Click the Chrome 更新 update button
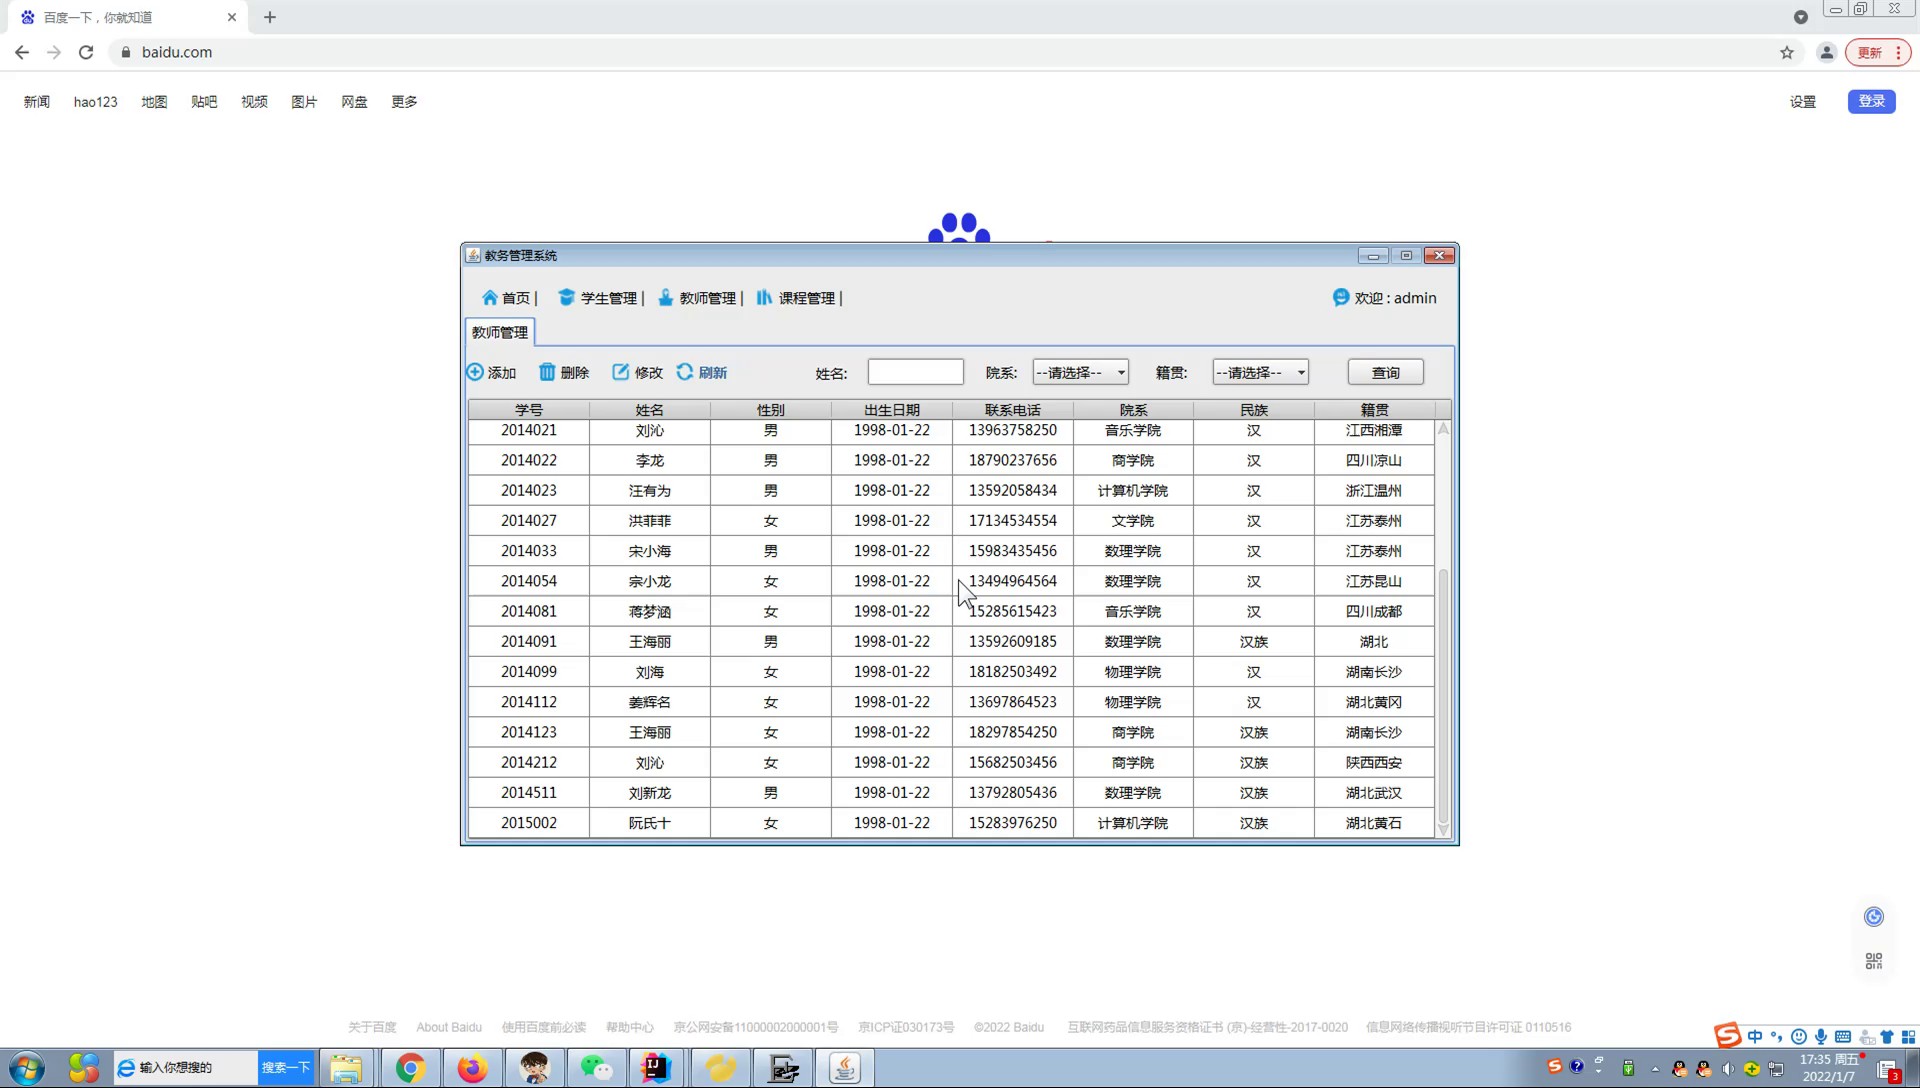1920x1088 pixels. [1878, 52]
